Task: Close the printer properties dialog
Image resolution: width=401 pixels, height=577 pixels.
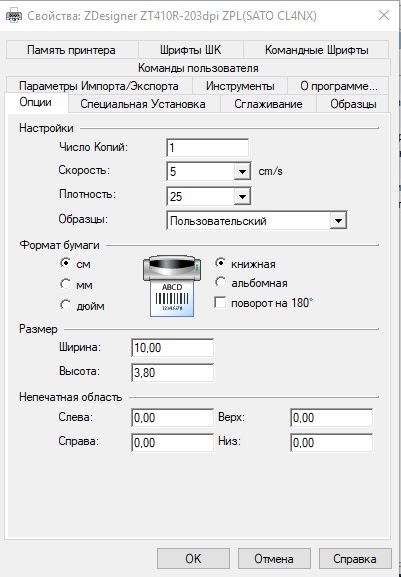Action: (384, 15)
